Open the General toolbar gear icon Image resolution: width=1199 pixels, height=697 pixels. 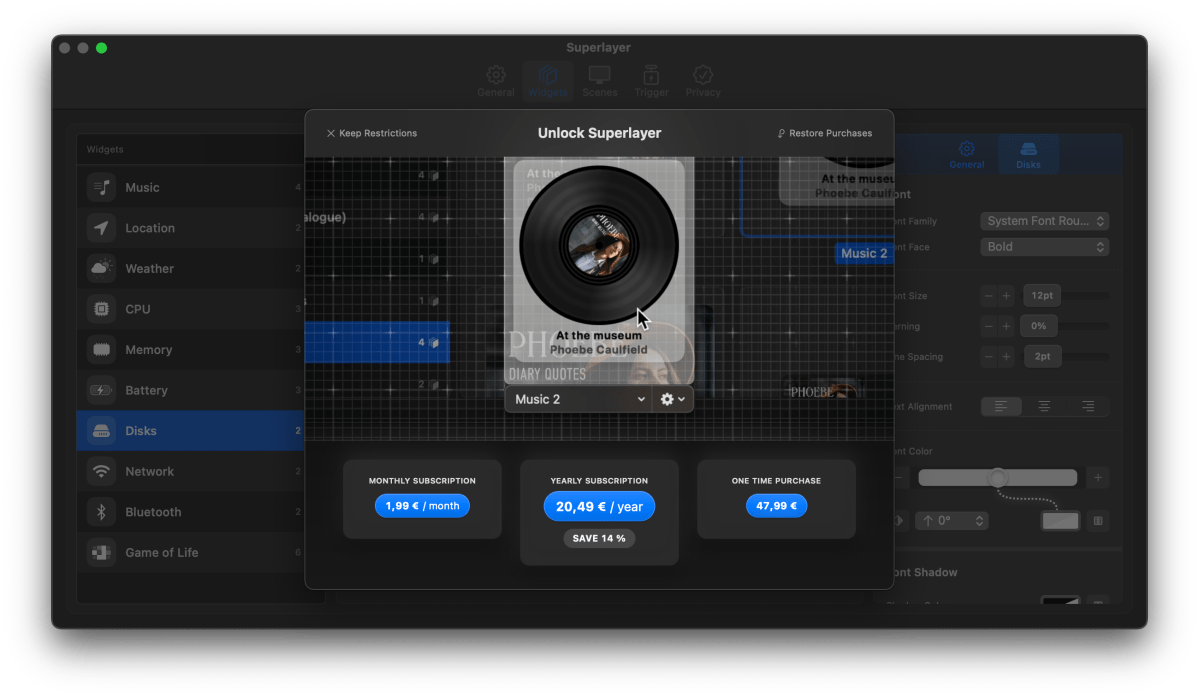pyautogui.click(x=496, y=75)
